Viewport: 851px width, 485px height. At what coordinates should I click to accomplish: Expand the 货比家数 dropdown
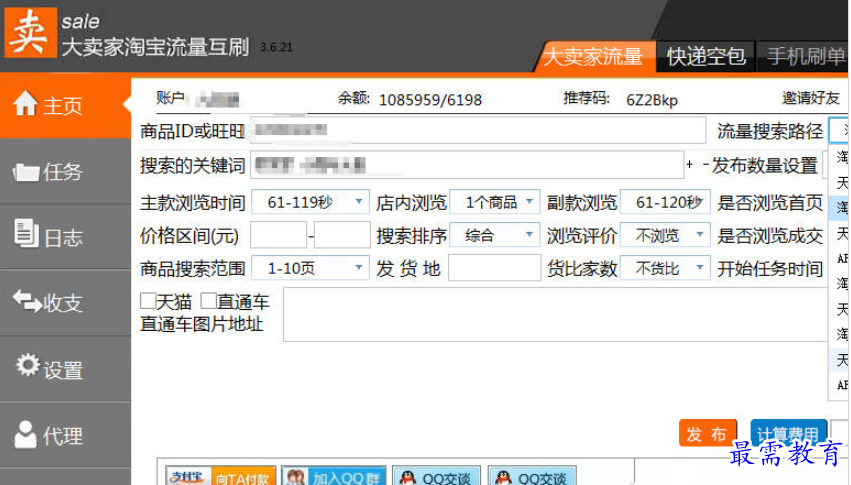pyautogui.click(x=665, y=269)
